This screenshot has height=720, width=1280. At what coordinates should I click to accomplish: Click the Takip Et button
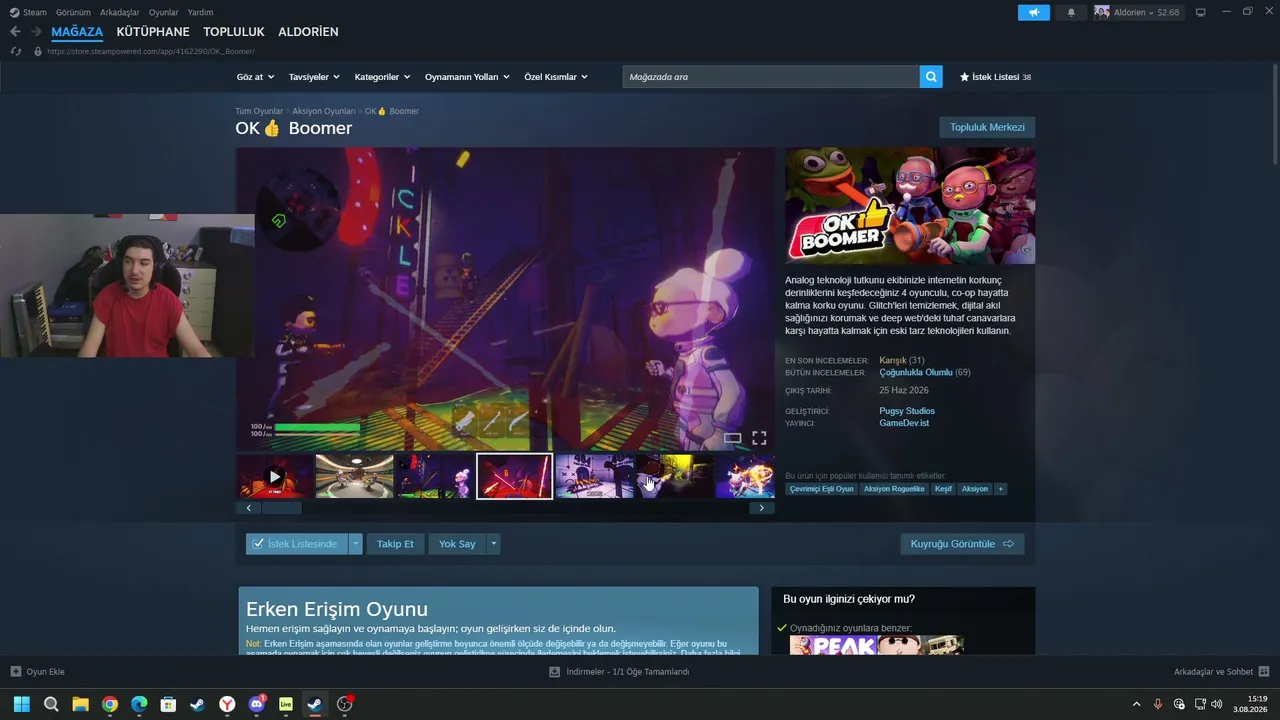pyautogui.click(x=395, y=544)
